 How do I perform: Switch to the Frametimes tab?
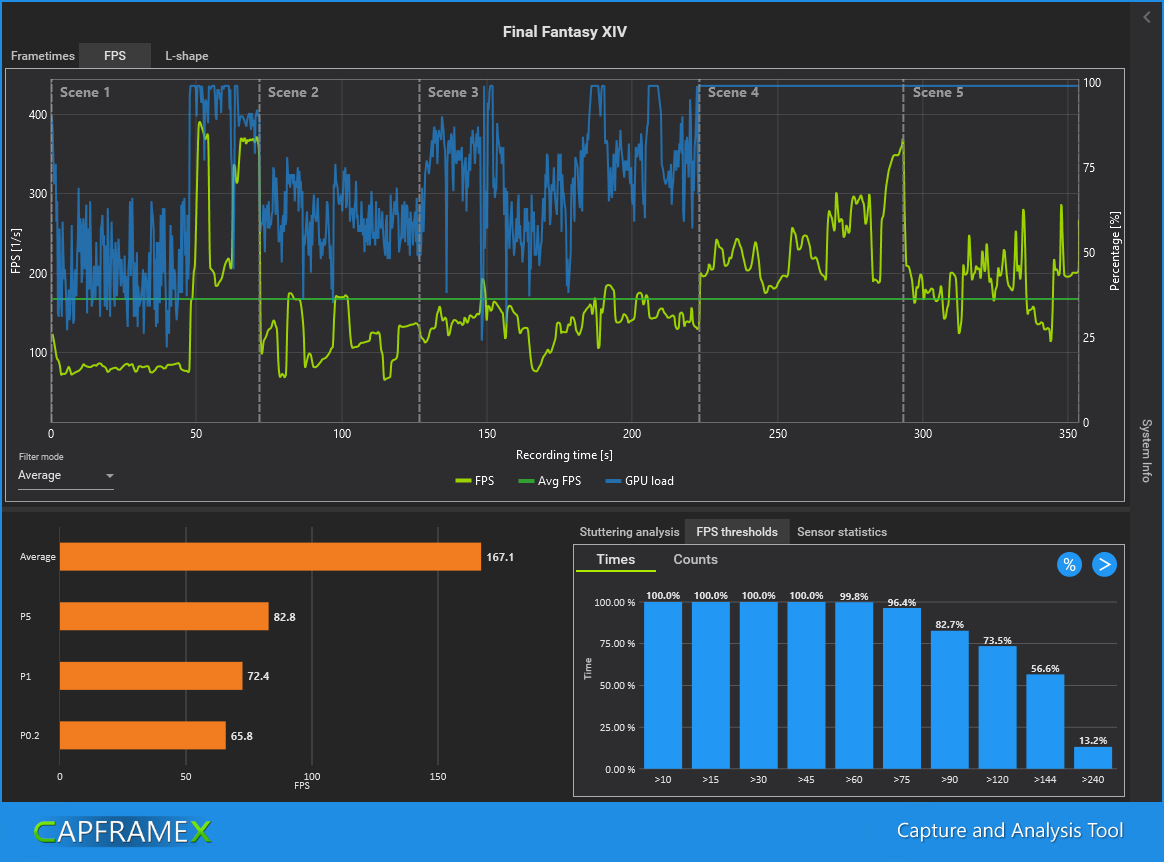point(42,56)
